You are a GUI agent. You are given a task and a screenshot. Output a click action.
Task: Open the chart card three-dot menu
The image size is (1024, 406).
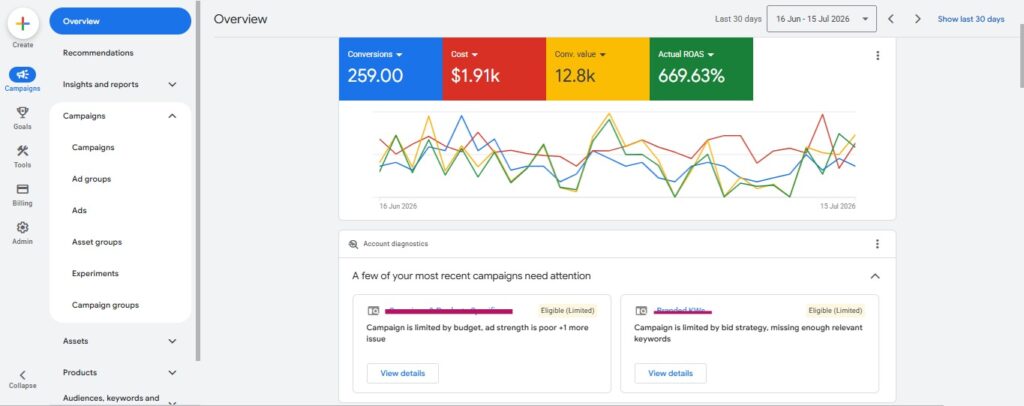pos(877,55)
